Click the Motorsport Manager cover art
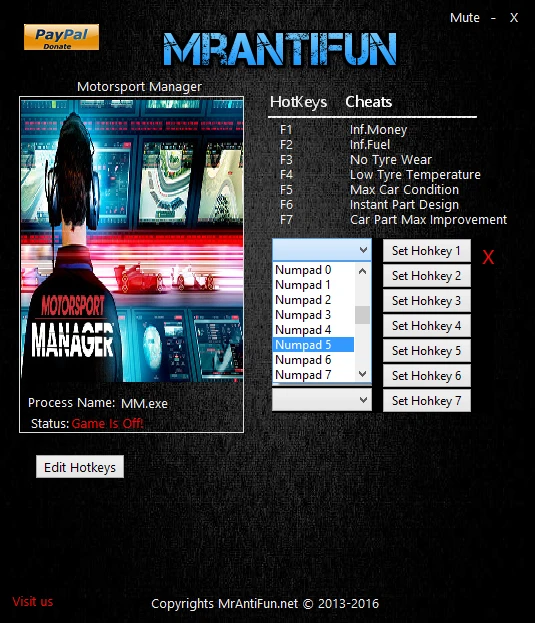This screenshot has width=535, height=623. pyautogui.click(x=132, y=240)
